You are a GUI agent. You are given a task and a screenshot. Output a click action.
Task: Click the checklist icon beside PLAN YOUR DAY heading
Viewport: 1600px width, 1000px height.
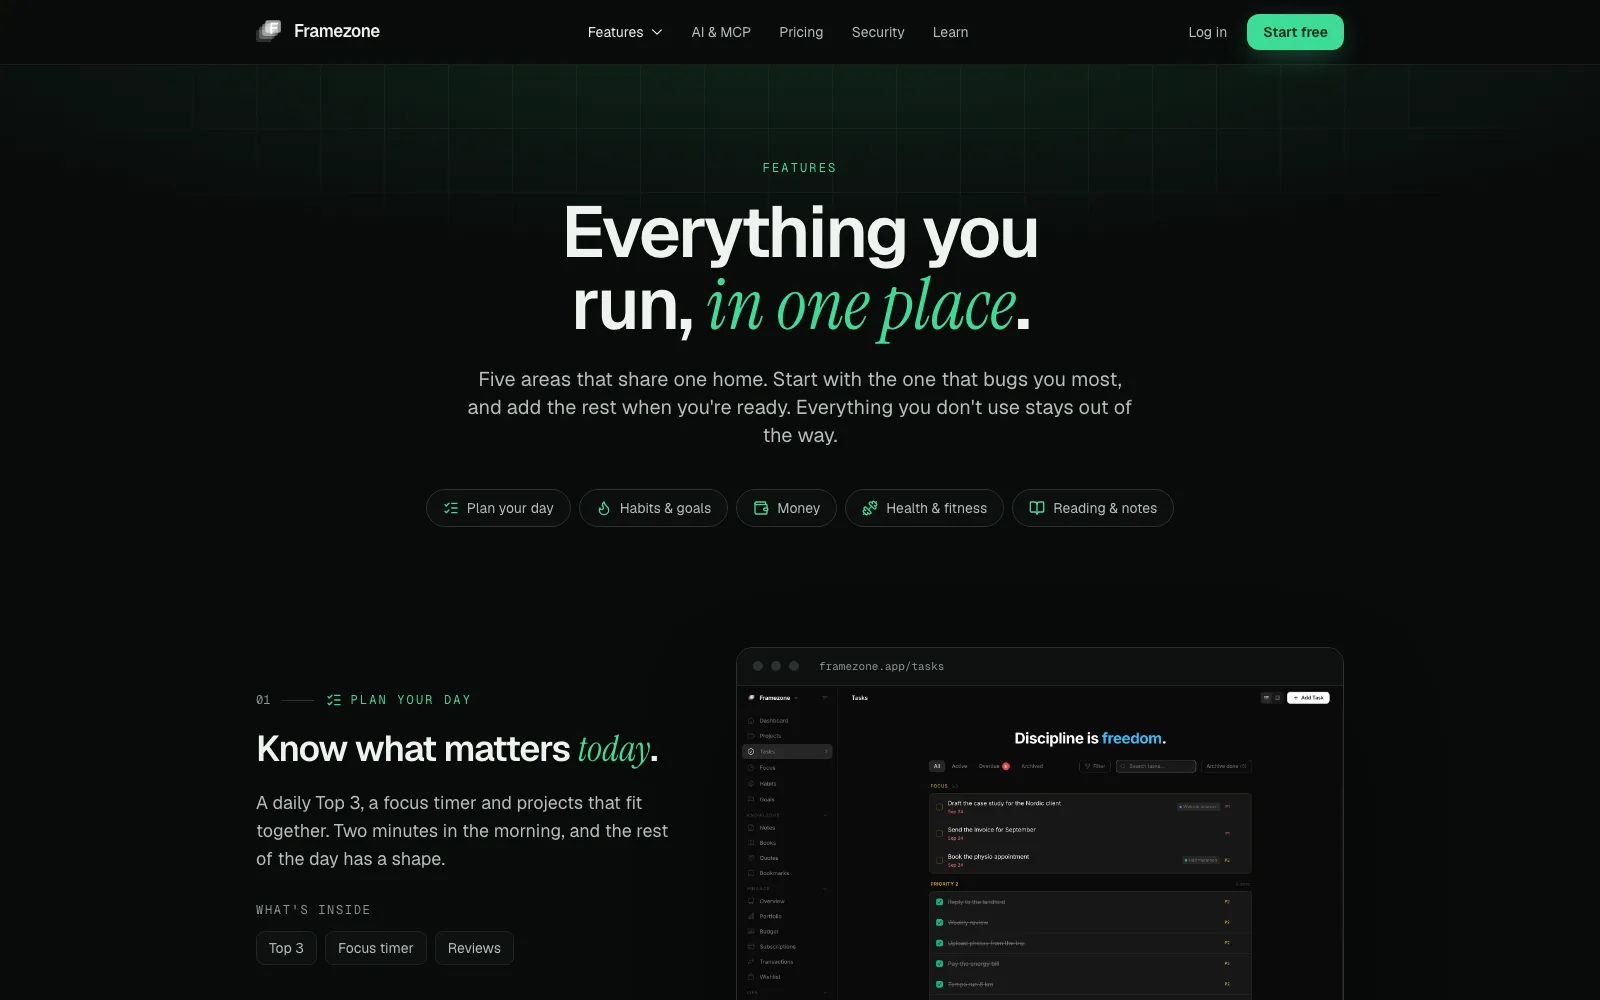(334, 700)
